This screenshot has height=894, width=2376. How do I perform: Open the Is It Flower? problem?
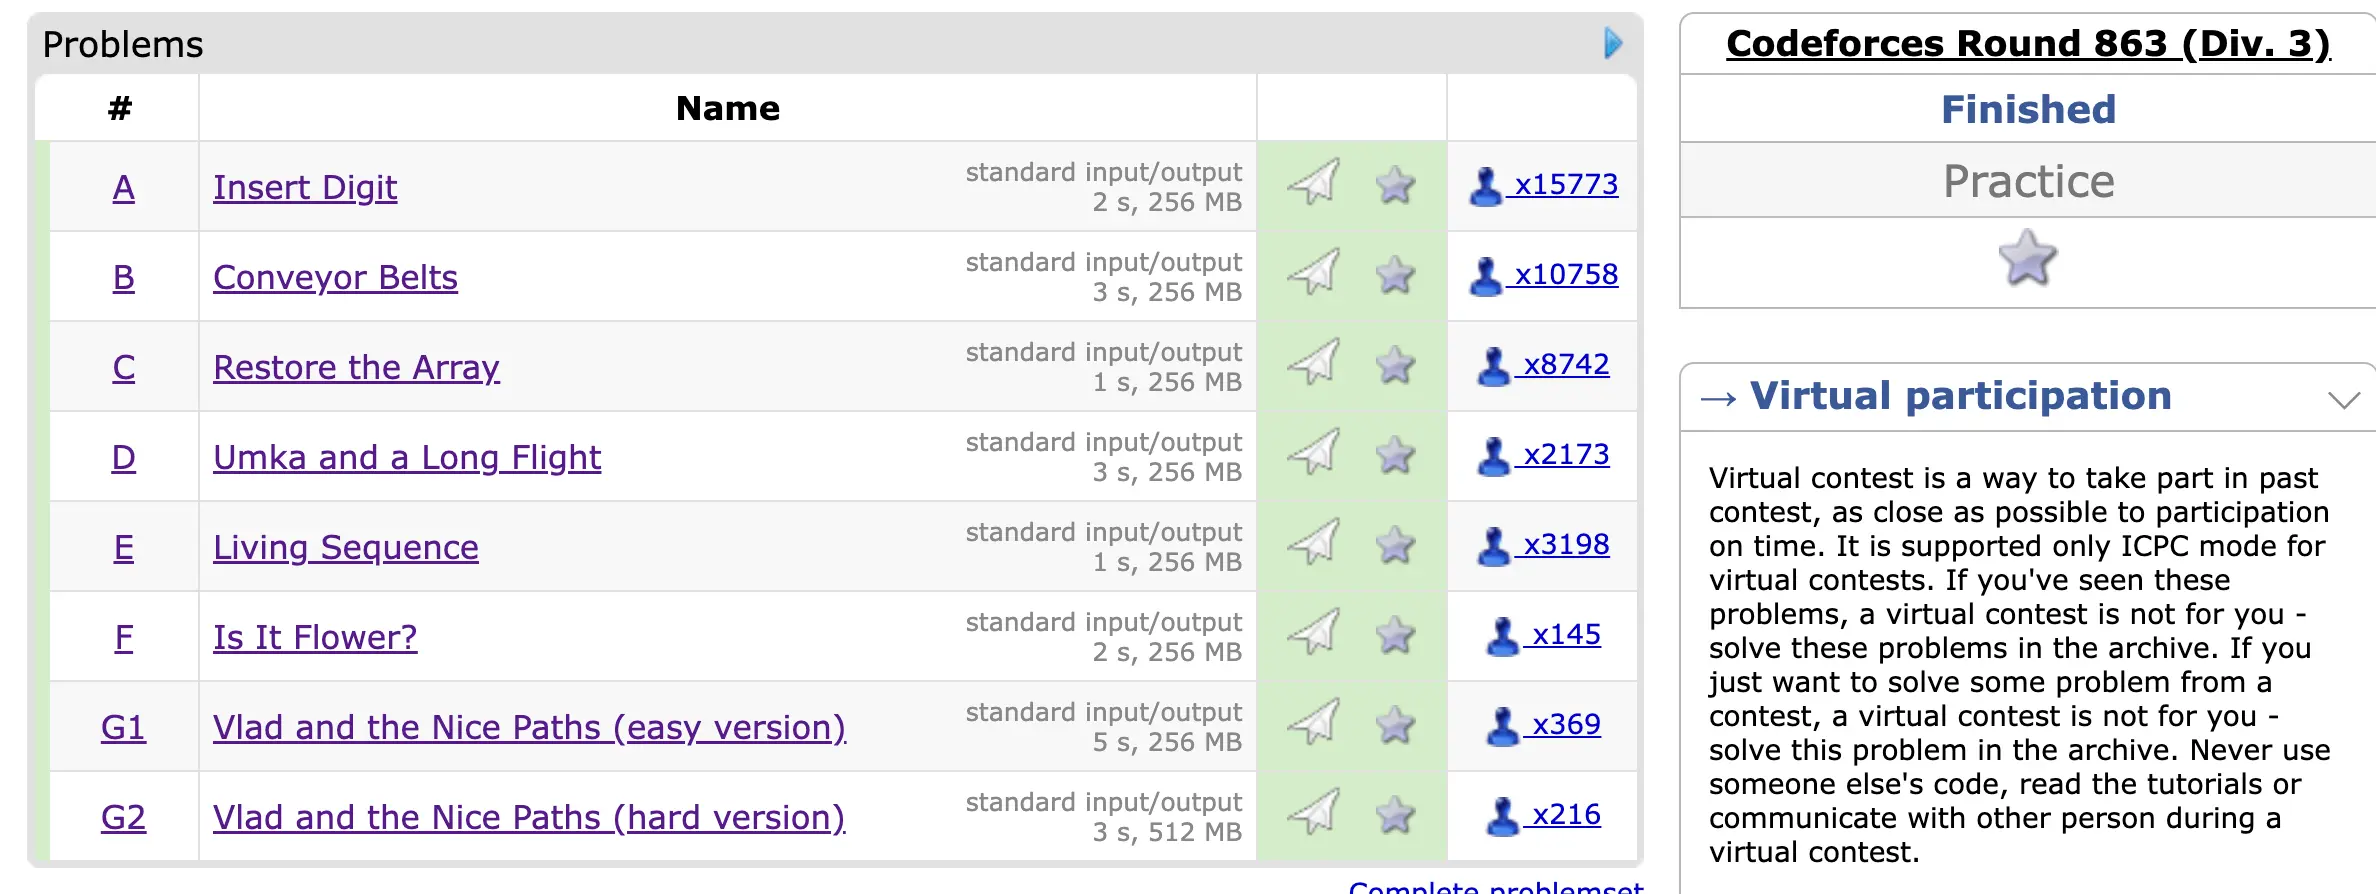(315, 637)
